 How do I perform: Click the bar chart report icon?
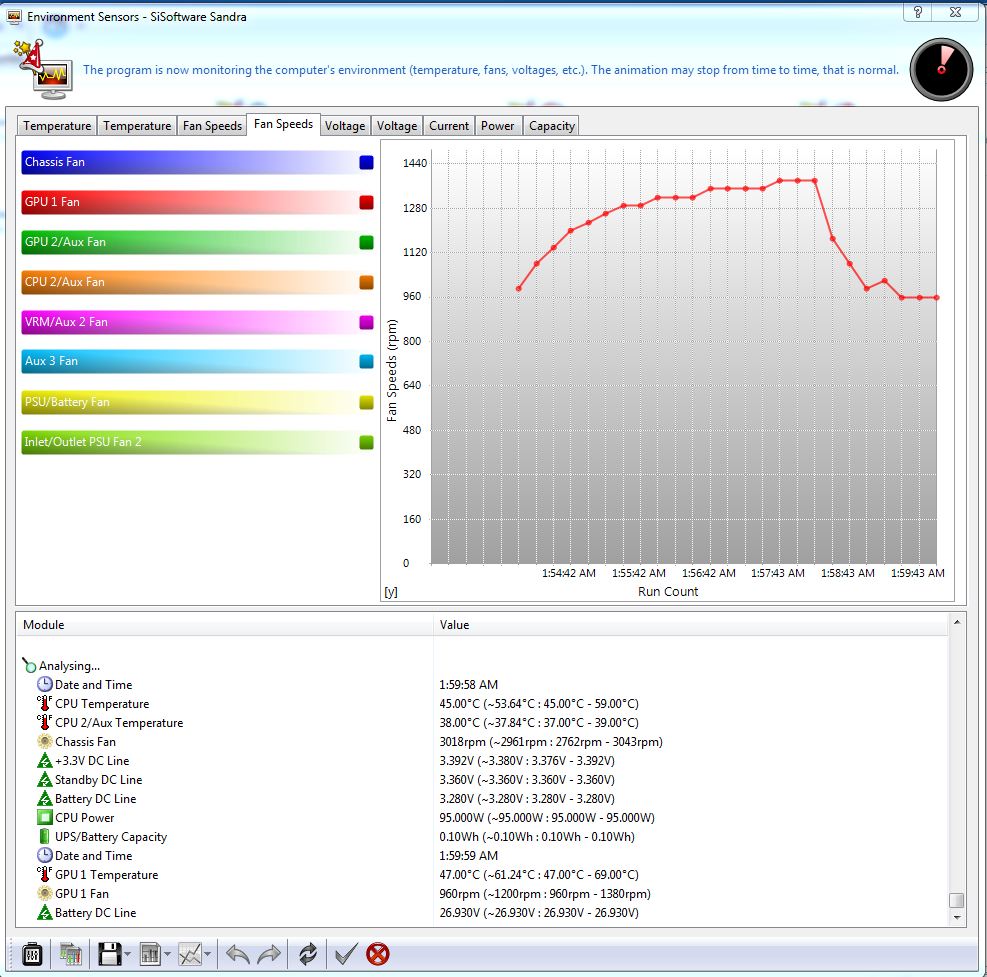(x=150, y=954)
